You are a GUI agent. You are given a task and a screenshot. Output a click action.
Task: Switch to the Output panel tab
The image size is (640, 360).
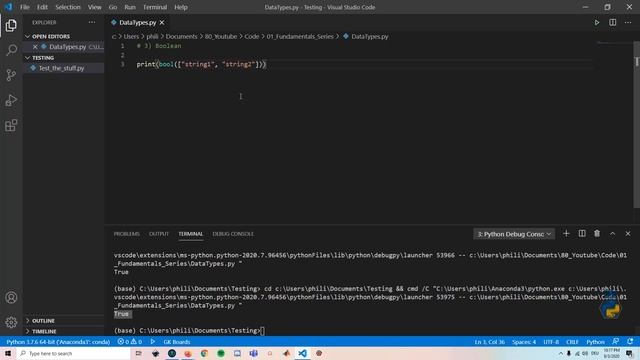(x=159, y=234)
